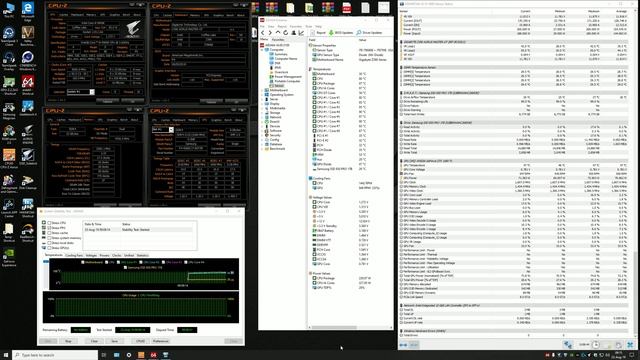This screenshot has height=360, width=640.
Task: Click HWiNFO bottom-left navigation arrows icon
Action: point(403,345)
